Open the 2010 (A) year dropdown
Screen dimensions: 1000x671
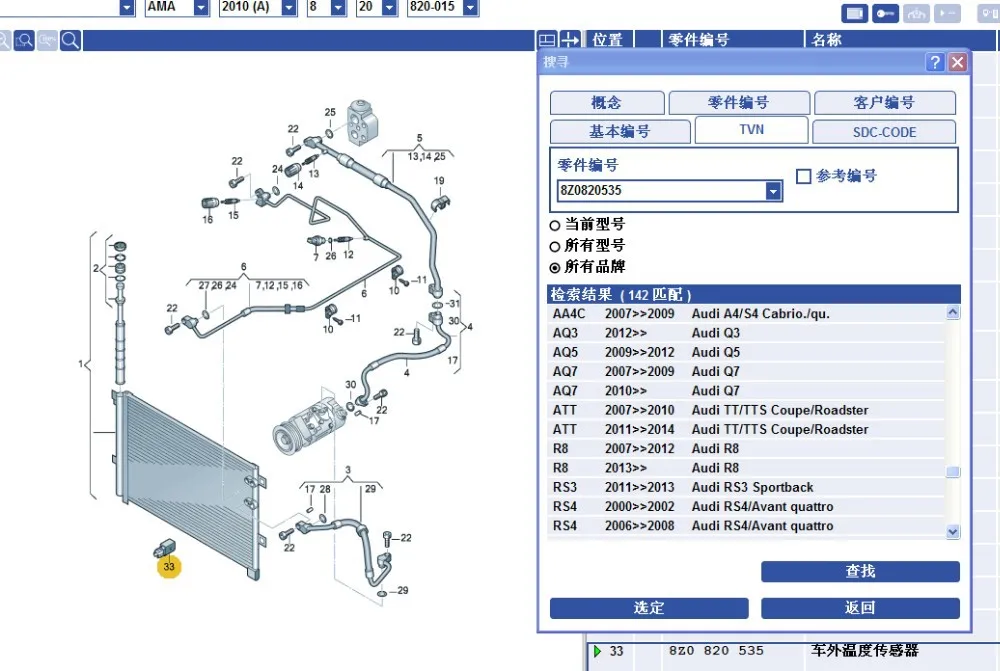290,8
